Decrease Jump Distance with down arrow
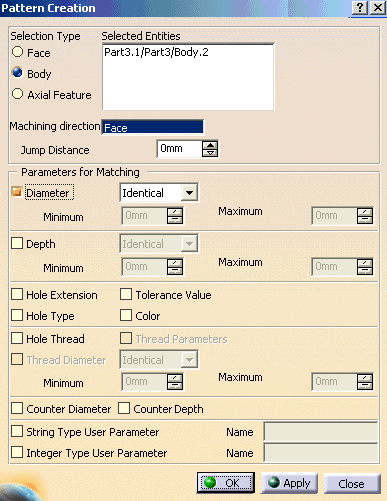 [210, 153]
